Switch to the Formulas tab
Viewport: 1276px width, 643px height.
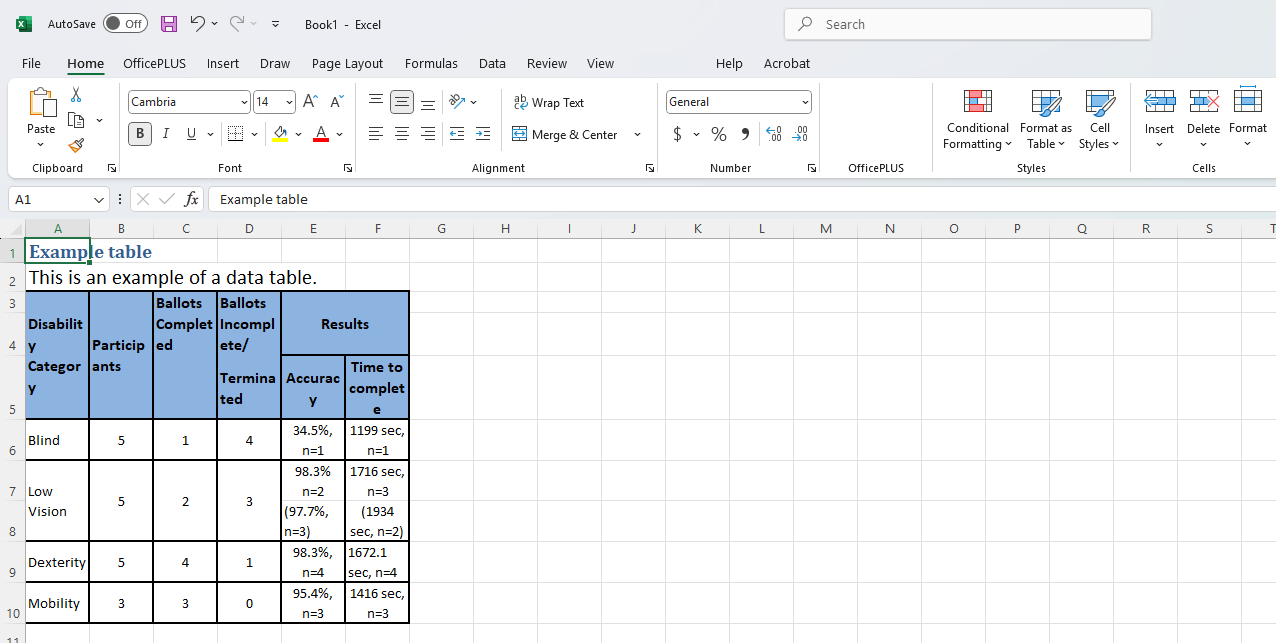click(431, 63)
